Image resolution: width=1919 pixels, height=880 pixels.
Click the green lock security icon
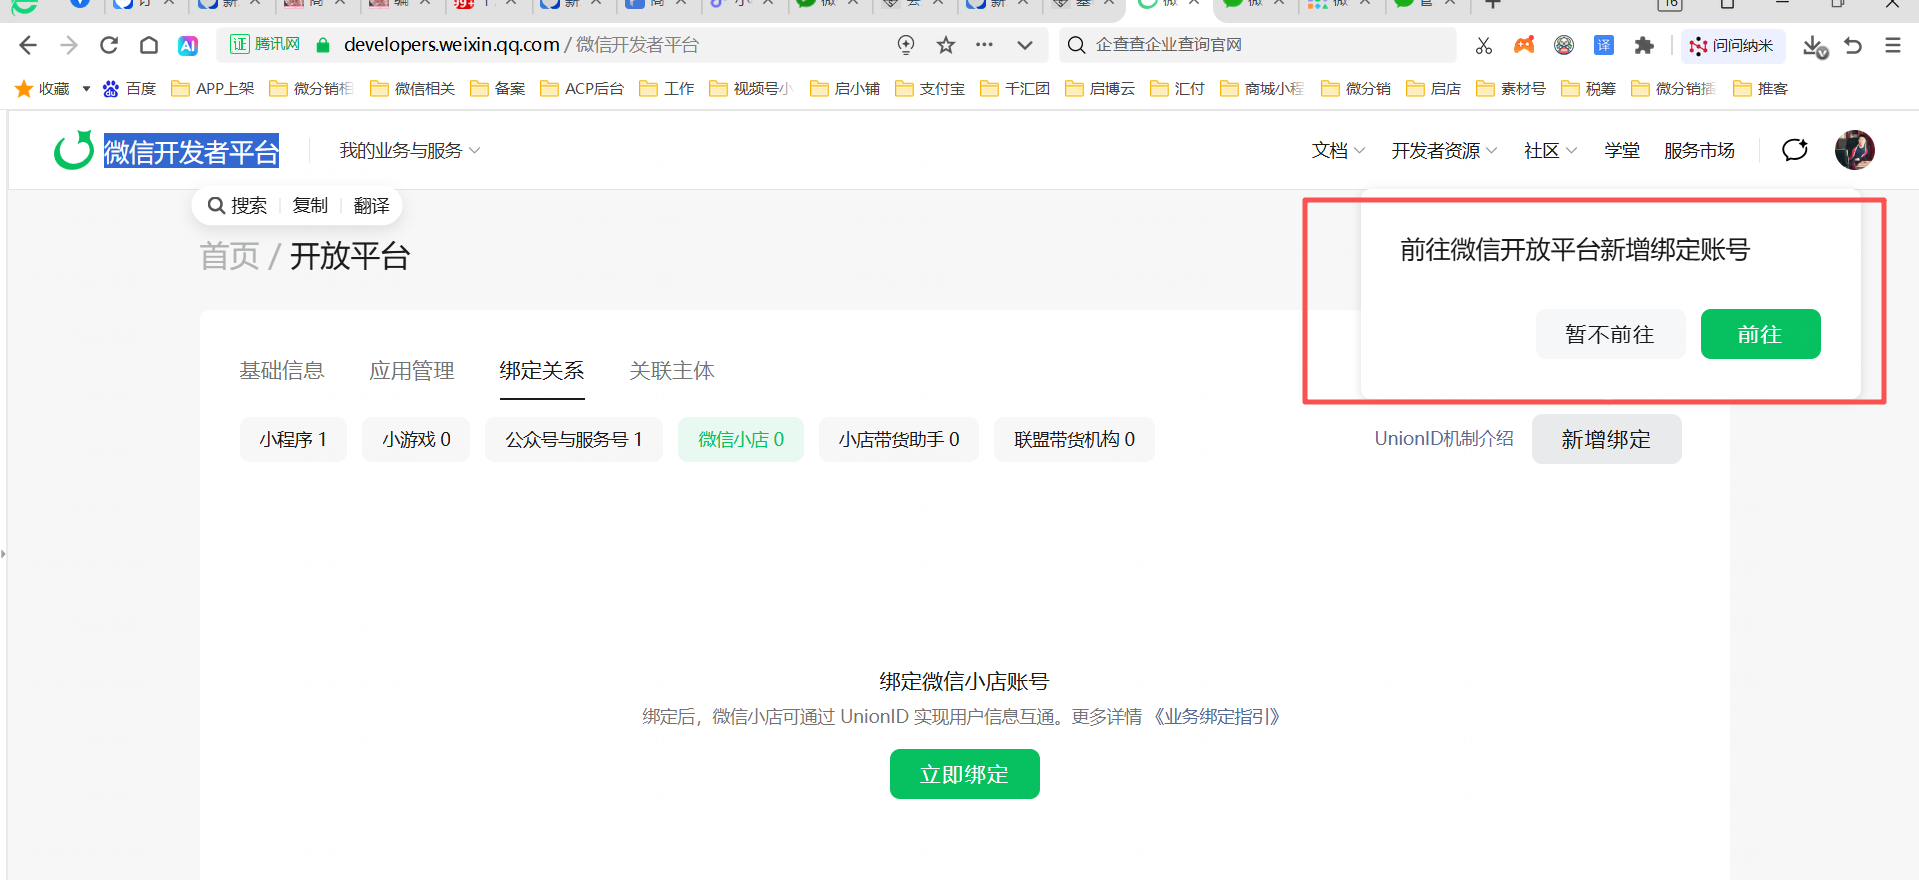pos(323,45)
